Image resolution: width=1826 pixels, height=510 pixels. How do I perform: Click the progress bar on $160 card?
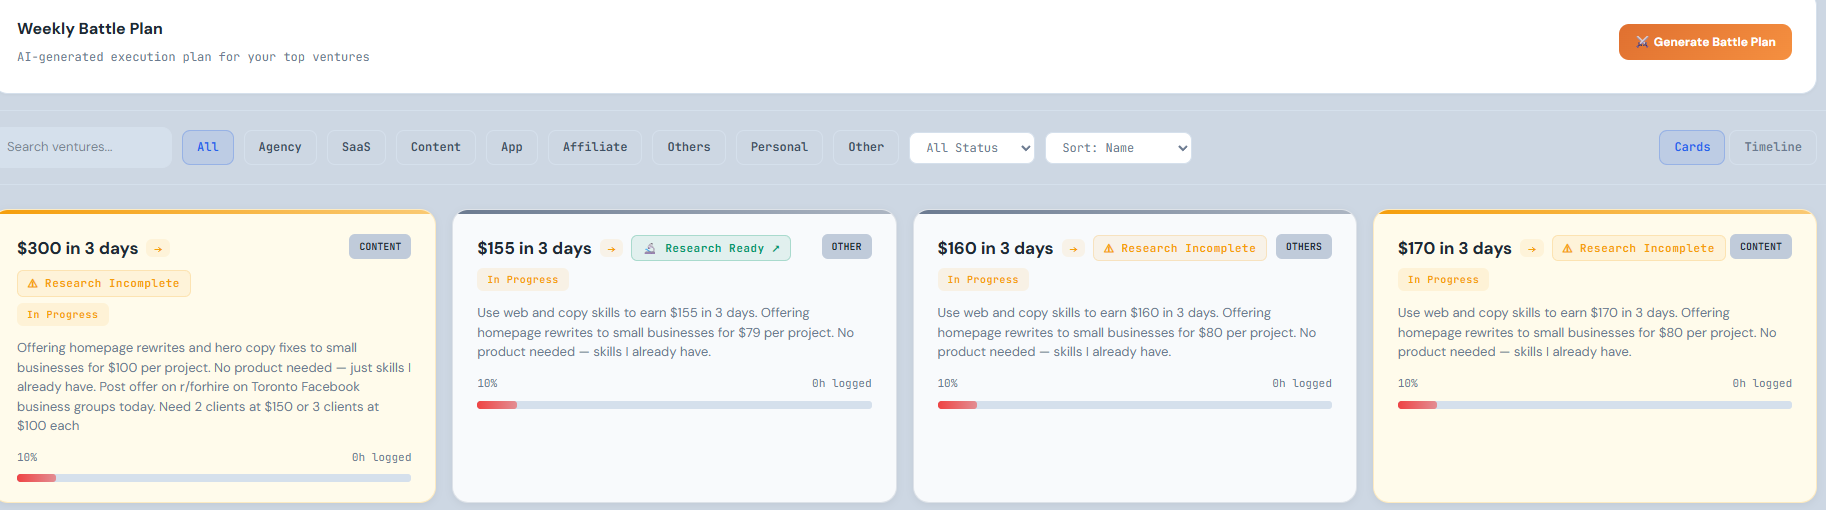pos(1134,405)
